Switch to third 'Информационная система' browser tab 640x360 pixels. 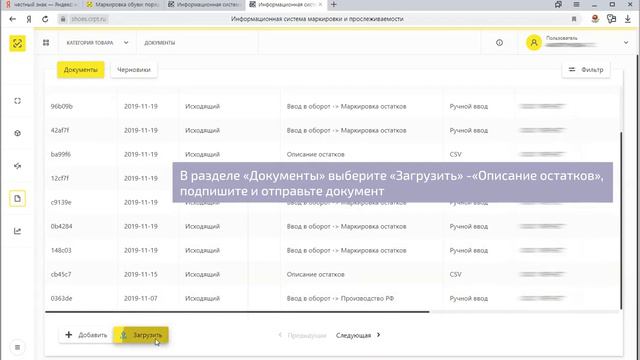[204, 4]
